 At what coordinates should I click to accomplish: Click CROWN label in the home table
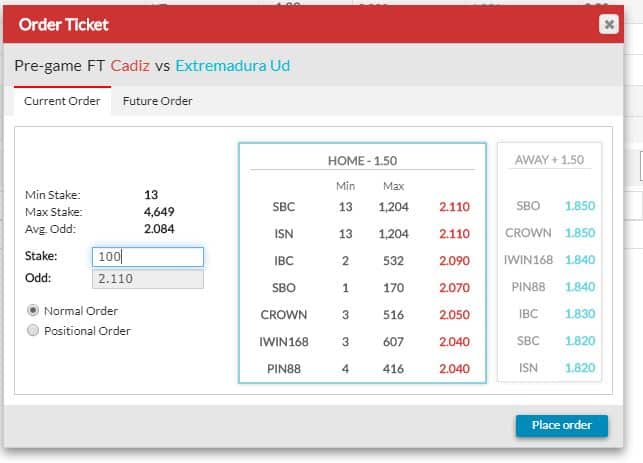(284, 315)
